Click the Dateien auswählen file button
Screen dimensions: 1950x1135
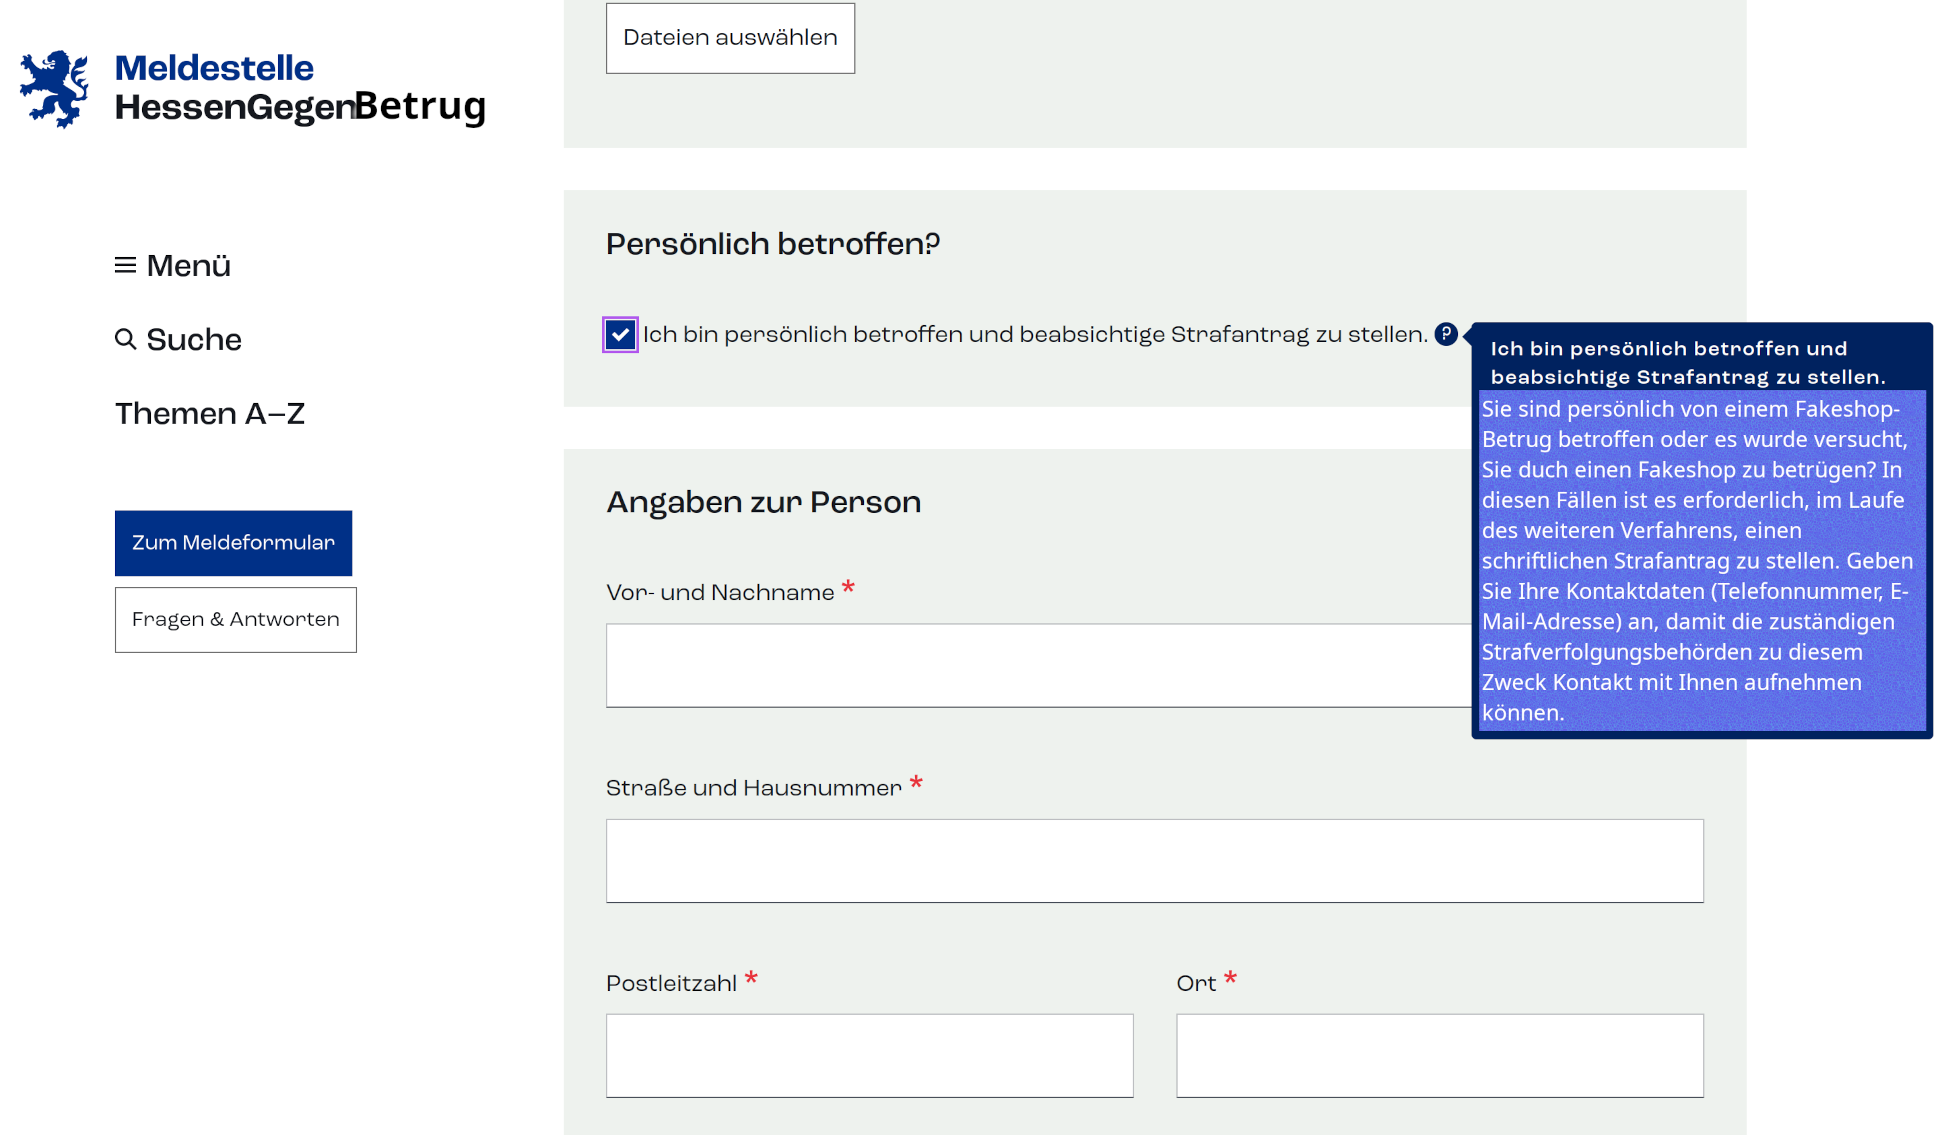click(x=730, y=38)
